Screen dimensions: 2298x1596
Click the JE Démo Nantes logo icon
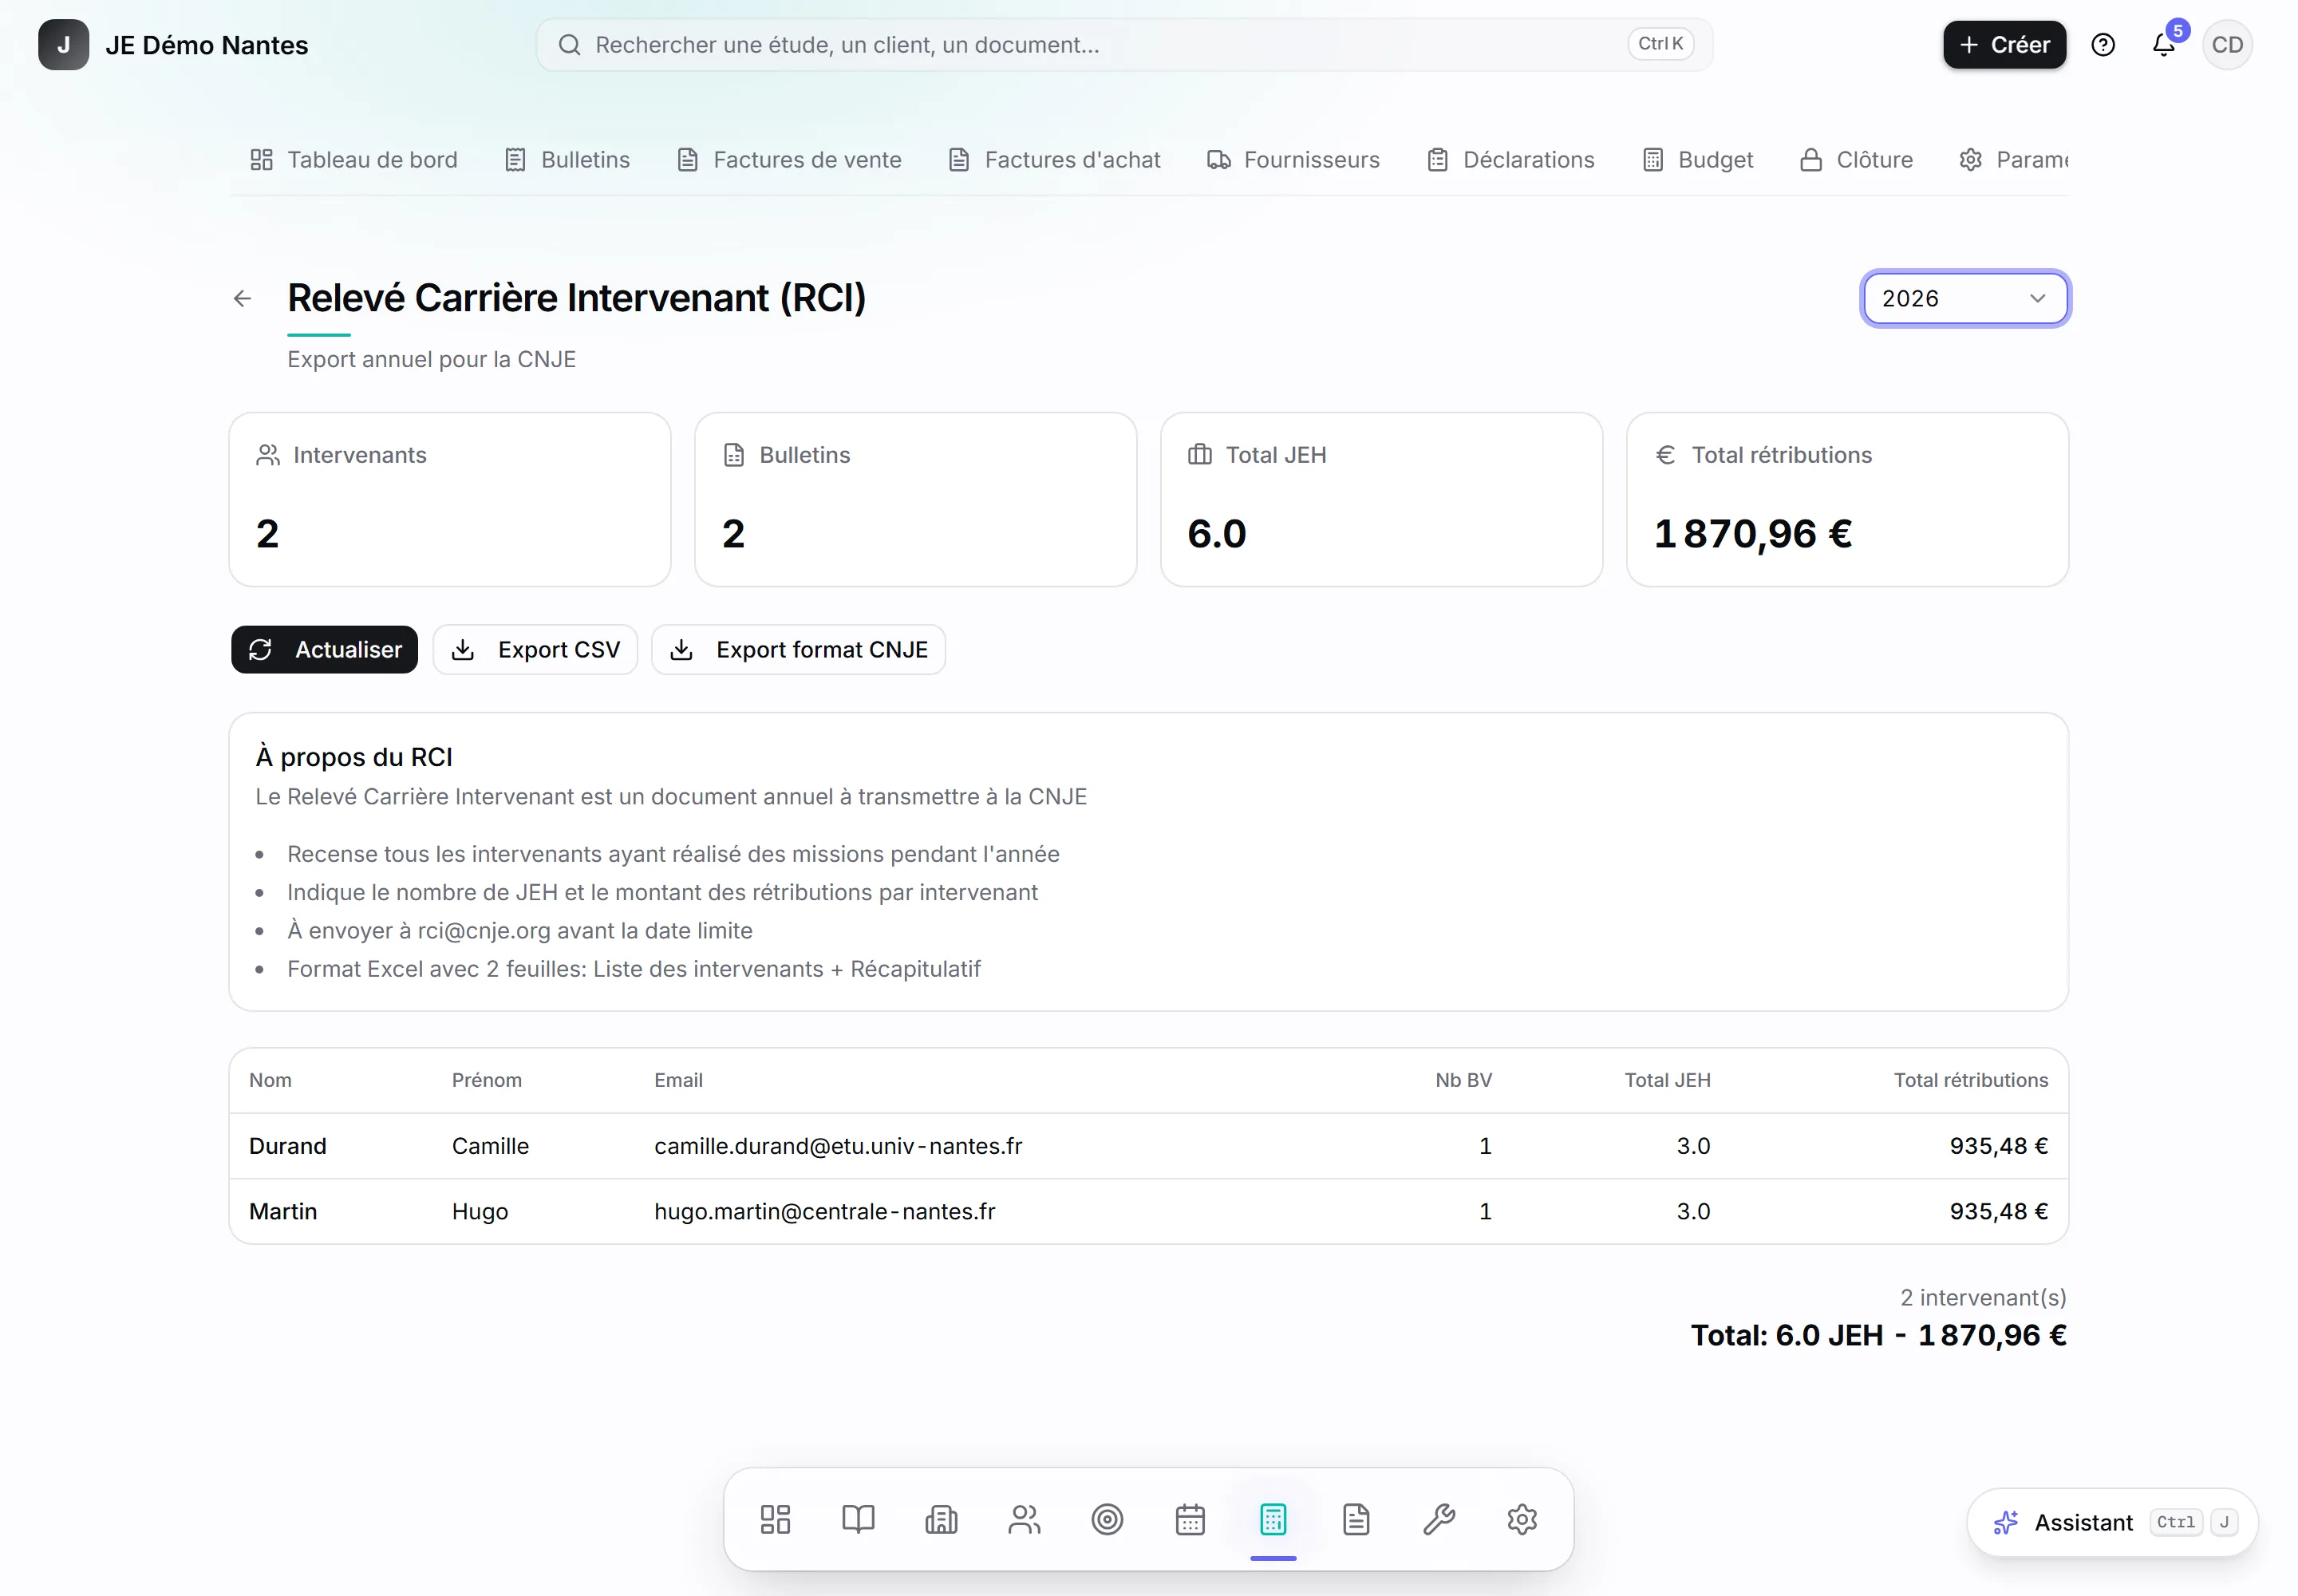63,45
